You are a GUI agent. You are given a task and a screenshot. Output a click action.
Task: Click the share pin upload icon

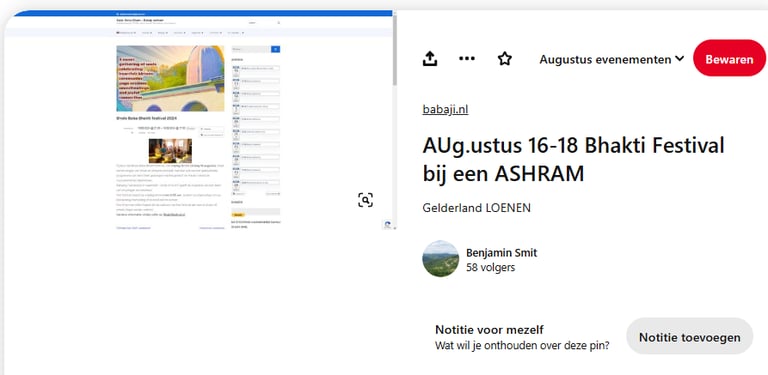[x=430, y=59]
